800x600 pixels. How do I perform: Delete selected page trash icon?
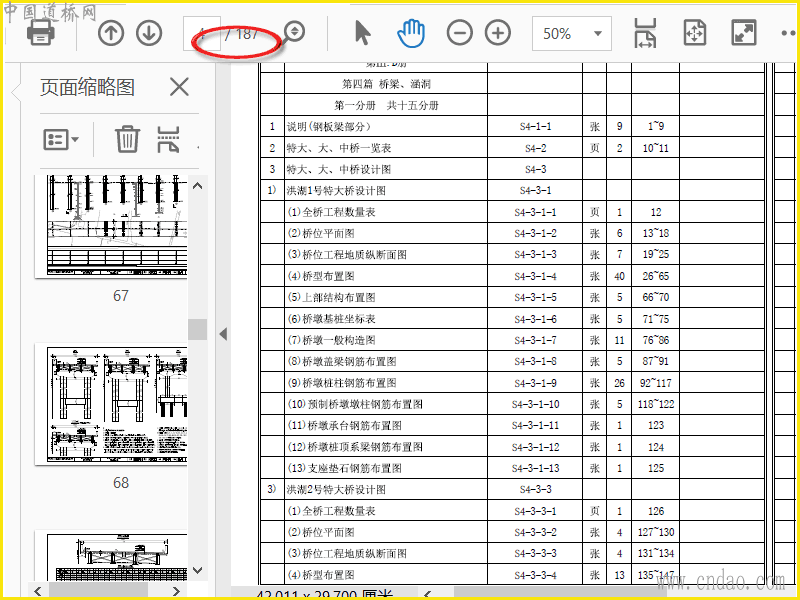(127, 139)
